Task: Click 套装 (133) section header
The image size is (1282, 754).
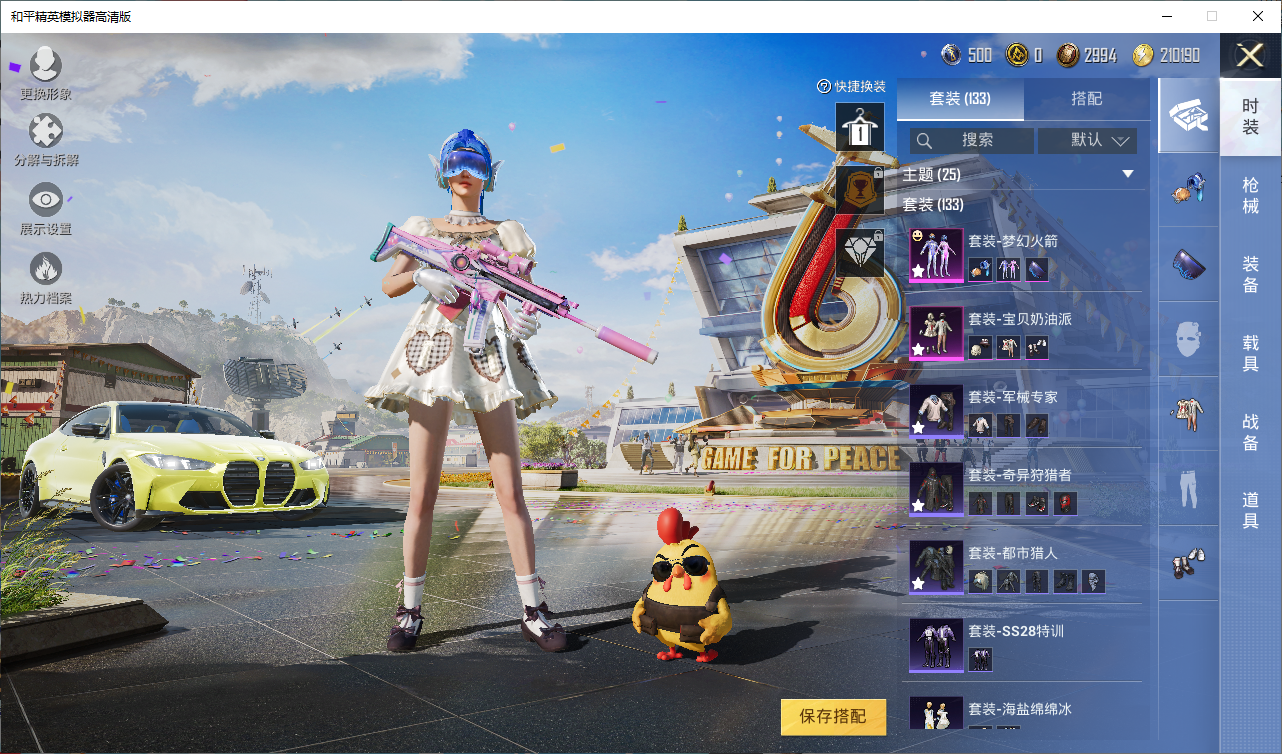Action: [x=933, y=204]
